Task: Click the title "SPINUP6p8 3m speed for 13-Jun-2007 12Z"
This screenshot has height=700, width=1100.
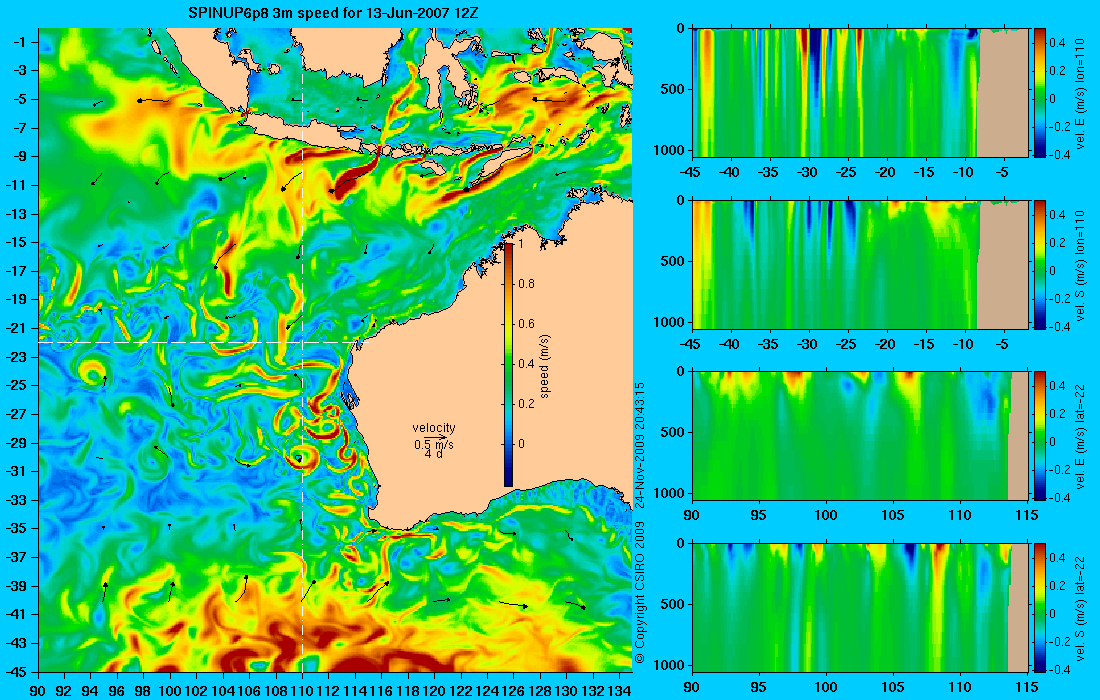Action: click(x=334, y=13)
